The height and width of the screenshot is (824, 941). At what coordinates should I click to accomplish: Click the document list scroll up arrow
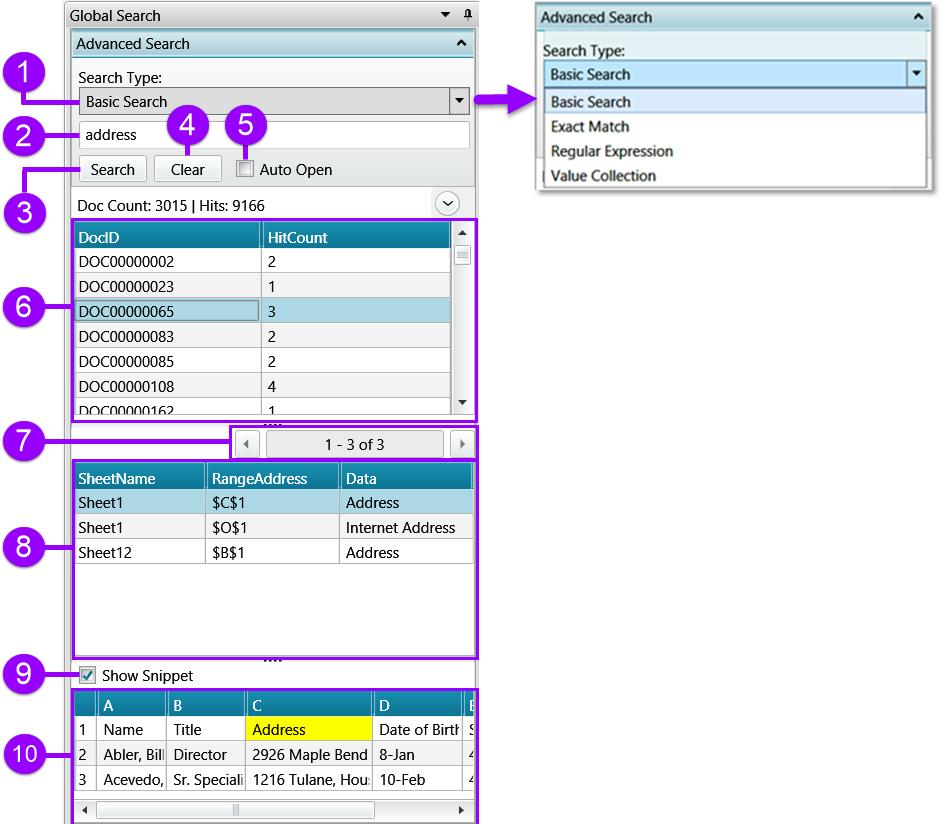pos(462,233)
